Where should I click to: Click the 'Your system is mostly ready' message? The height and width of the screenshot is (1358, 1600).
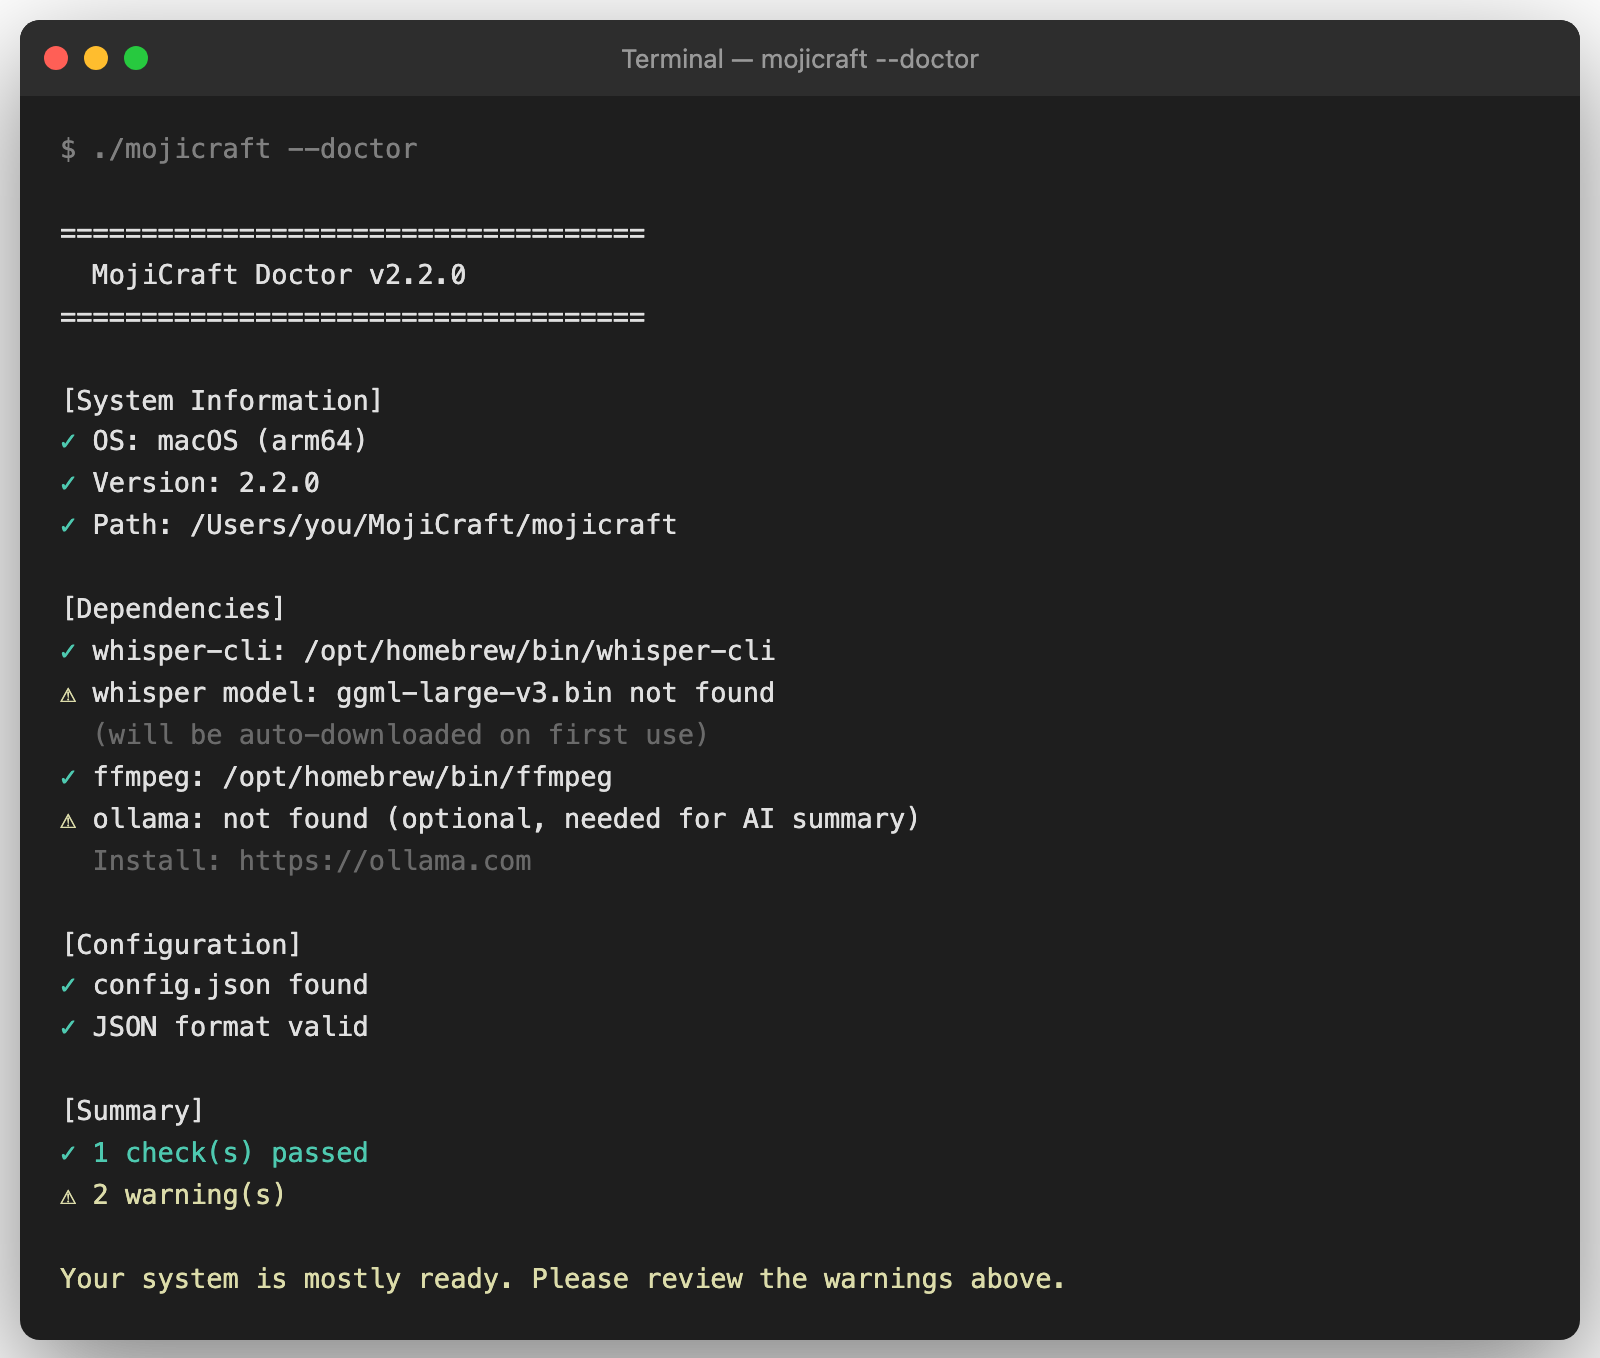[x=562, y=1279]
